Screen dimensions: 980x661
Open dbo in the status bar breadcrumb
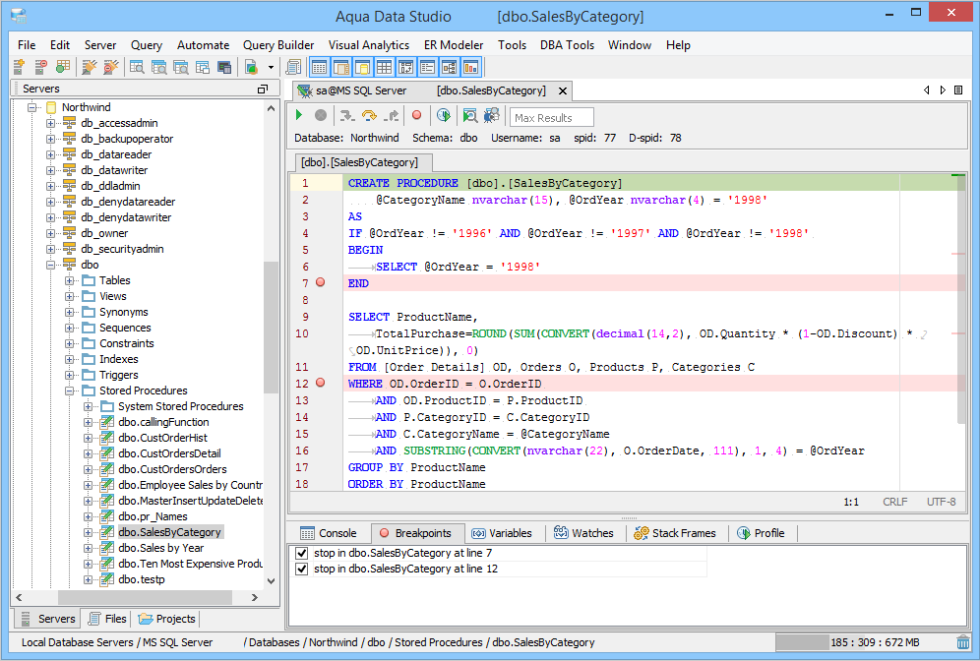[x=375, y=642]
